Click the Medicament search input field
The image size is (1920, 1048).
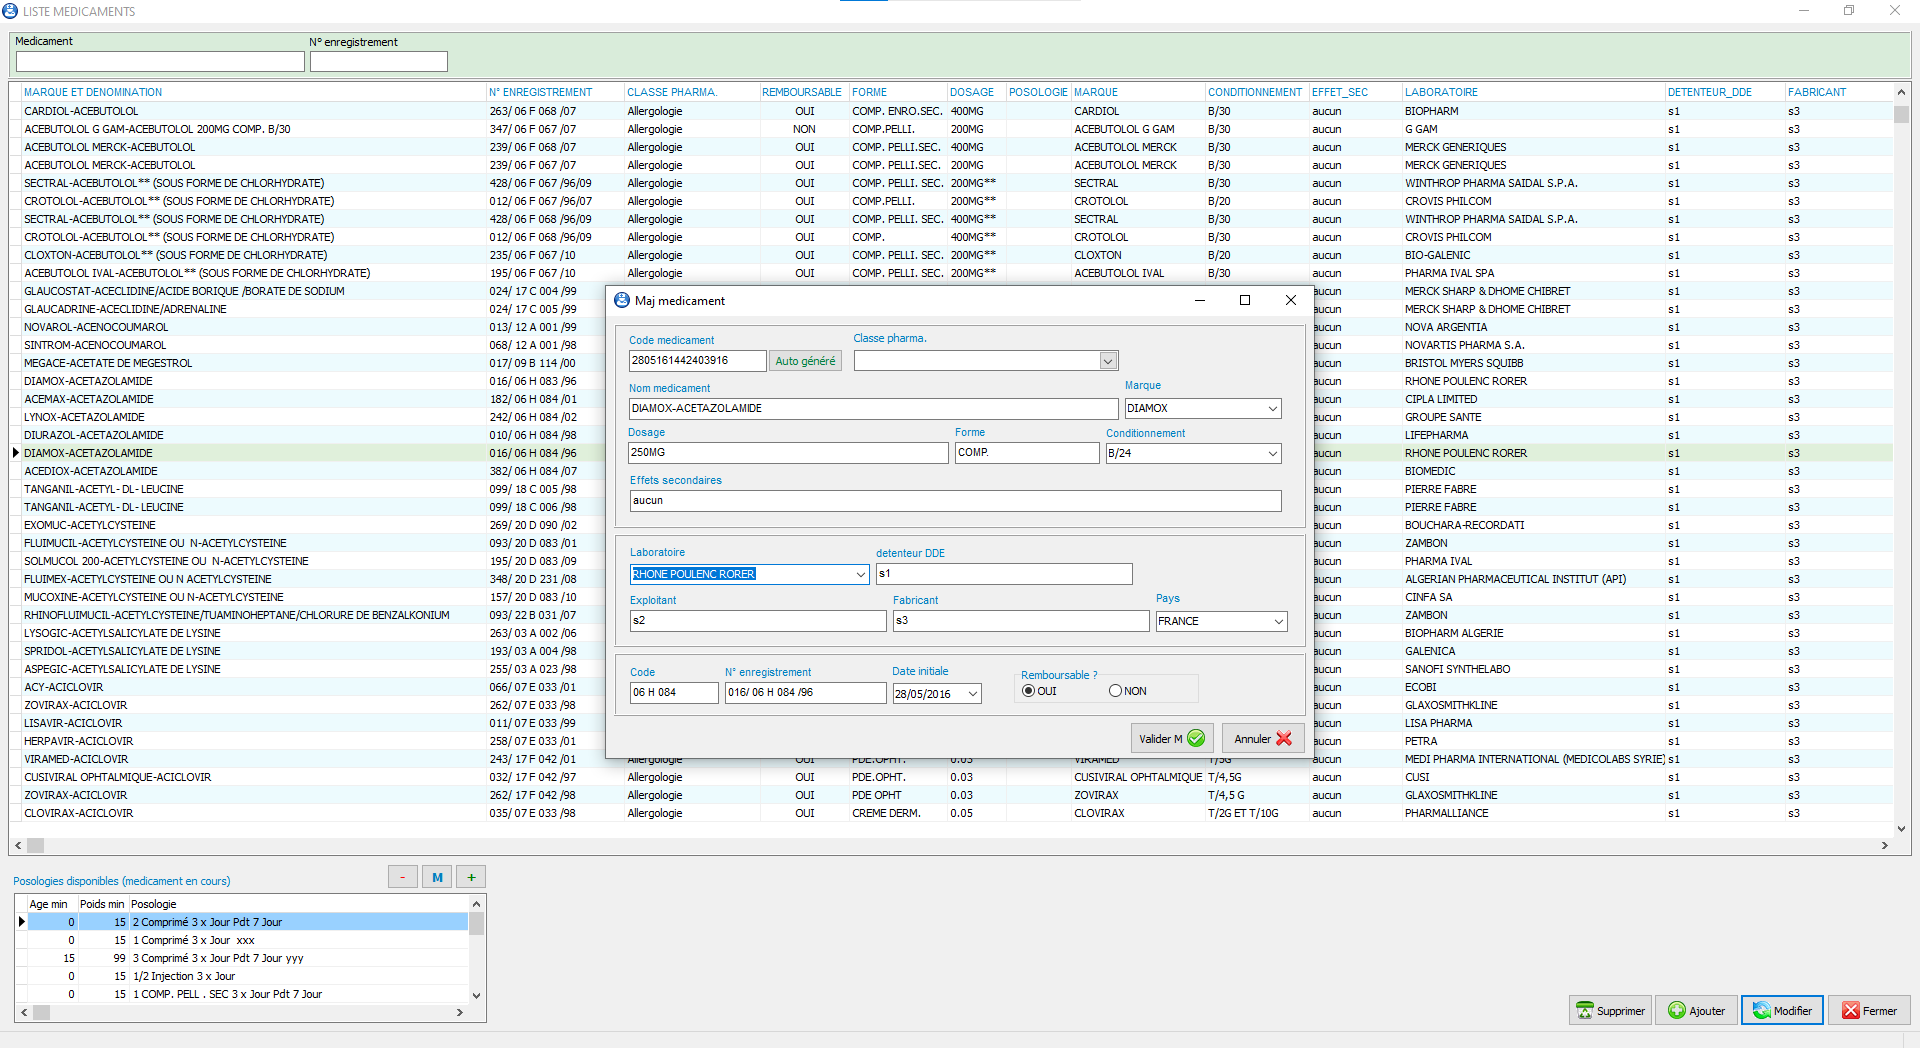(x=160, y=62)
